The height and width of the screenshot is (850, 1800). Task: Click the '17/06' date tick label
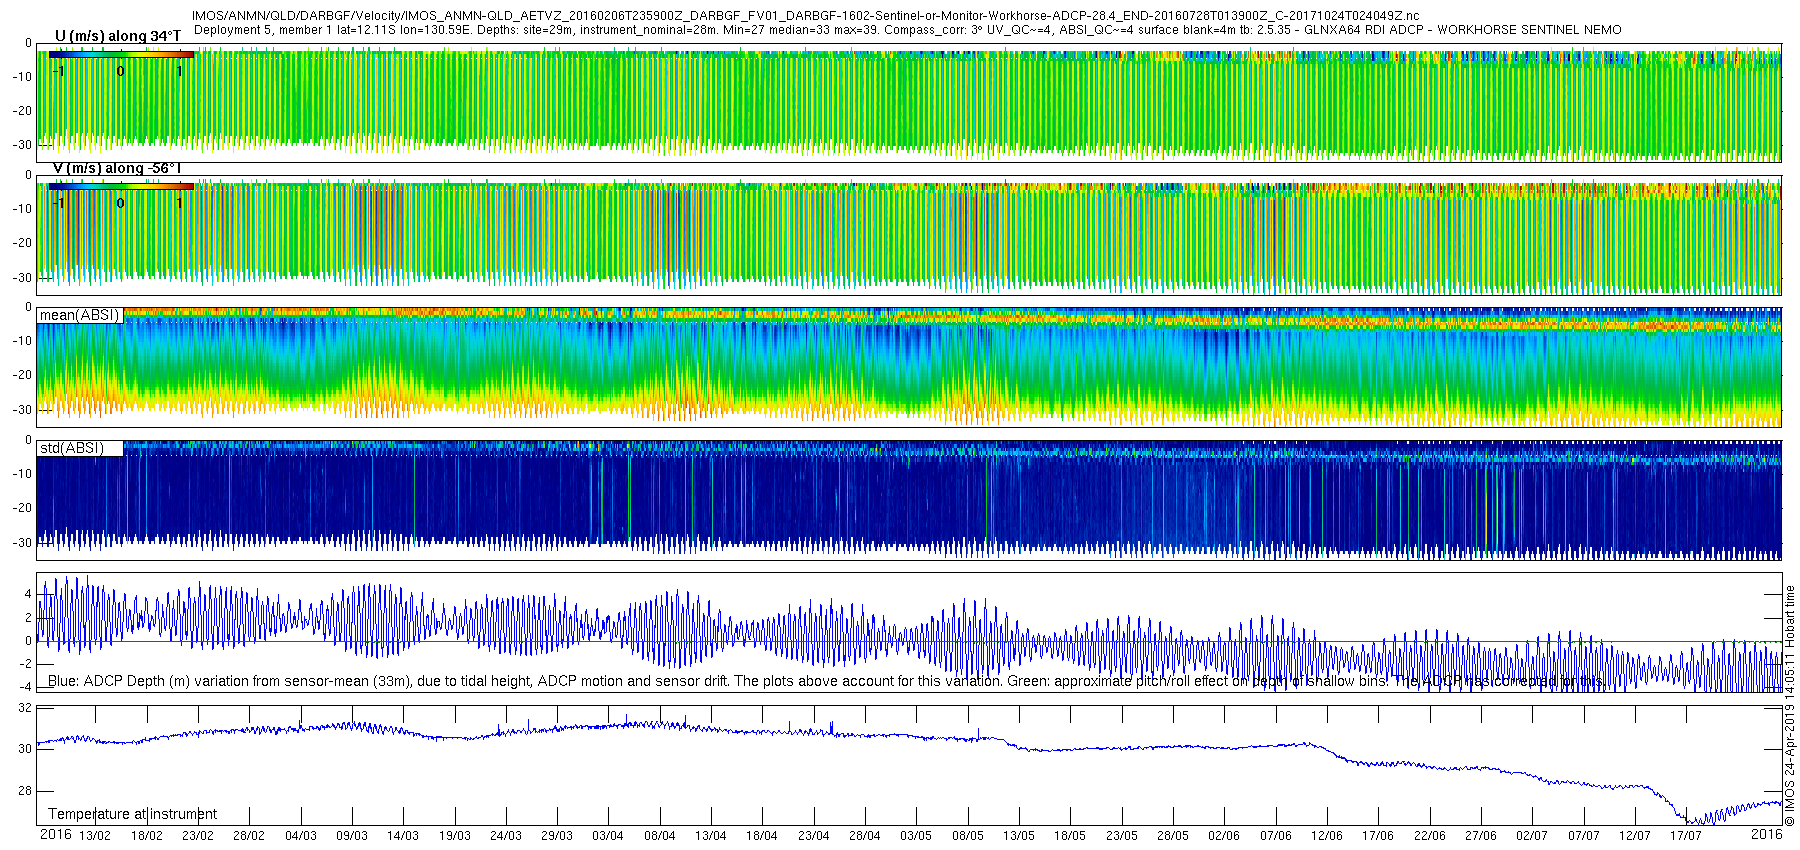1378,836
